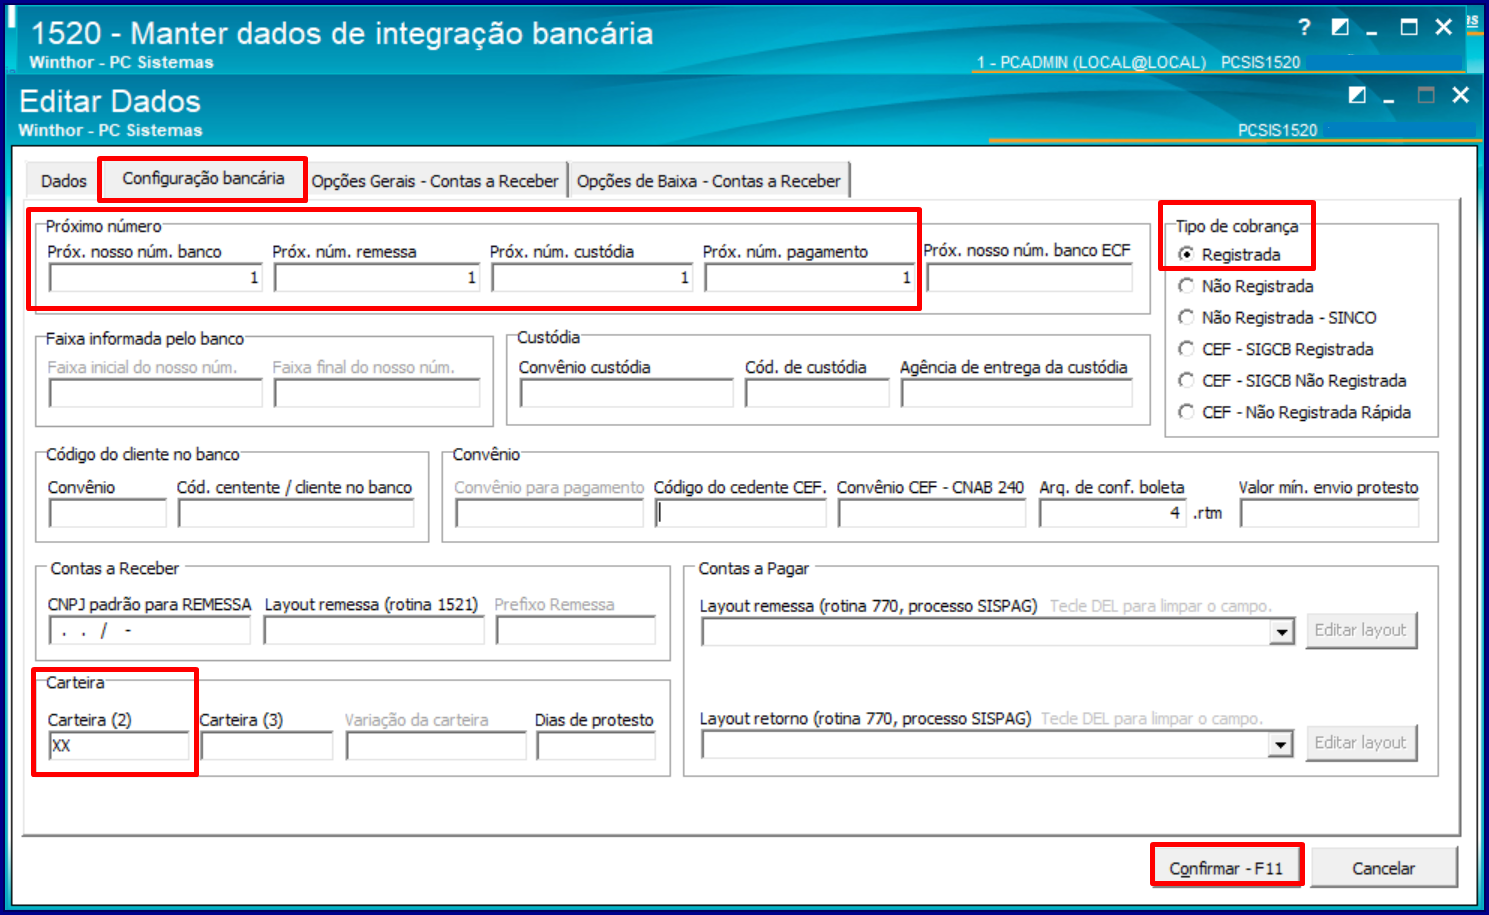Screen dimensions: 1489x915
Task: Click Faixa inicial do nosso núm. field
Action: (156, 393)
